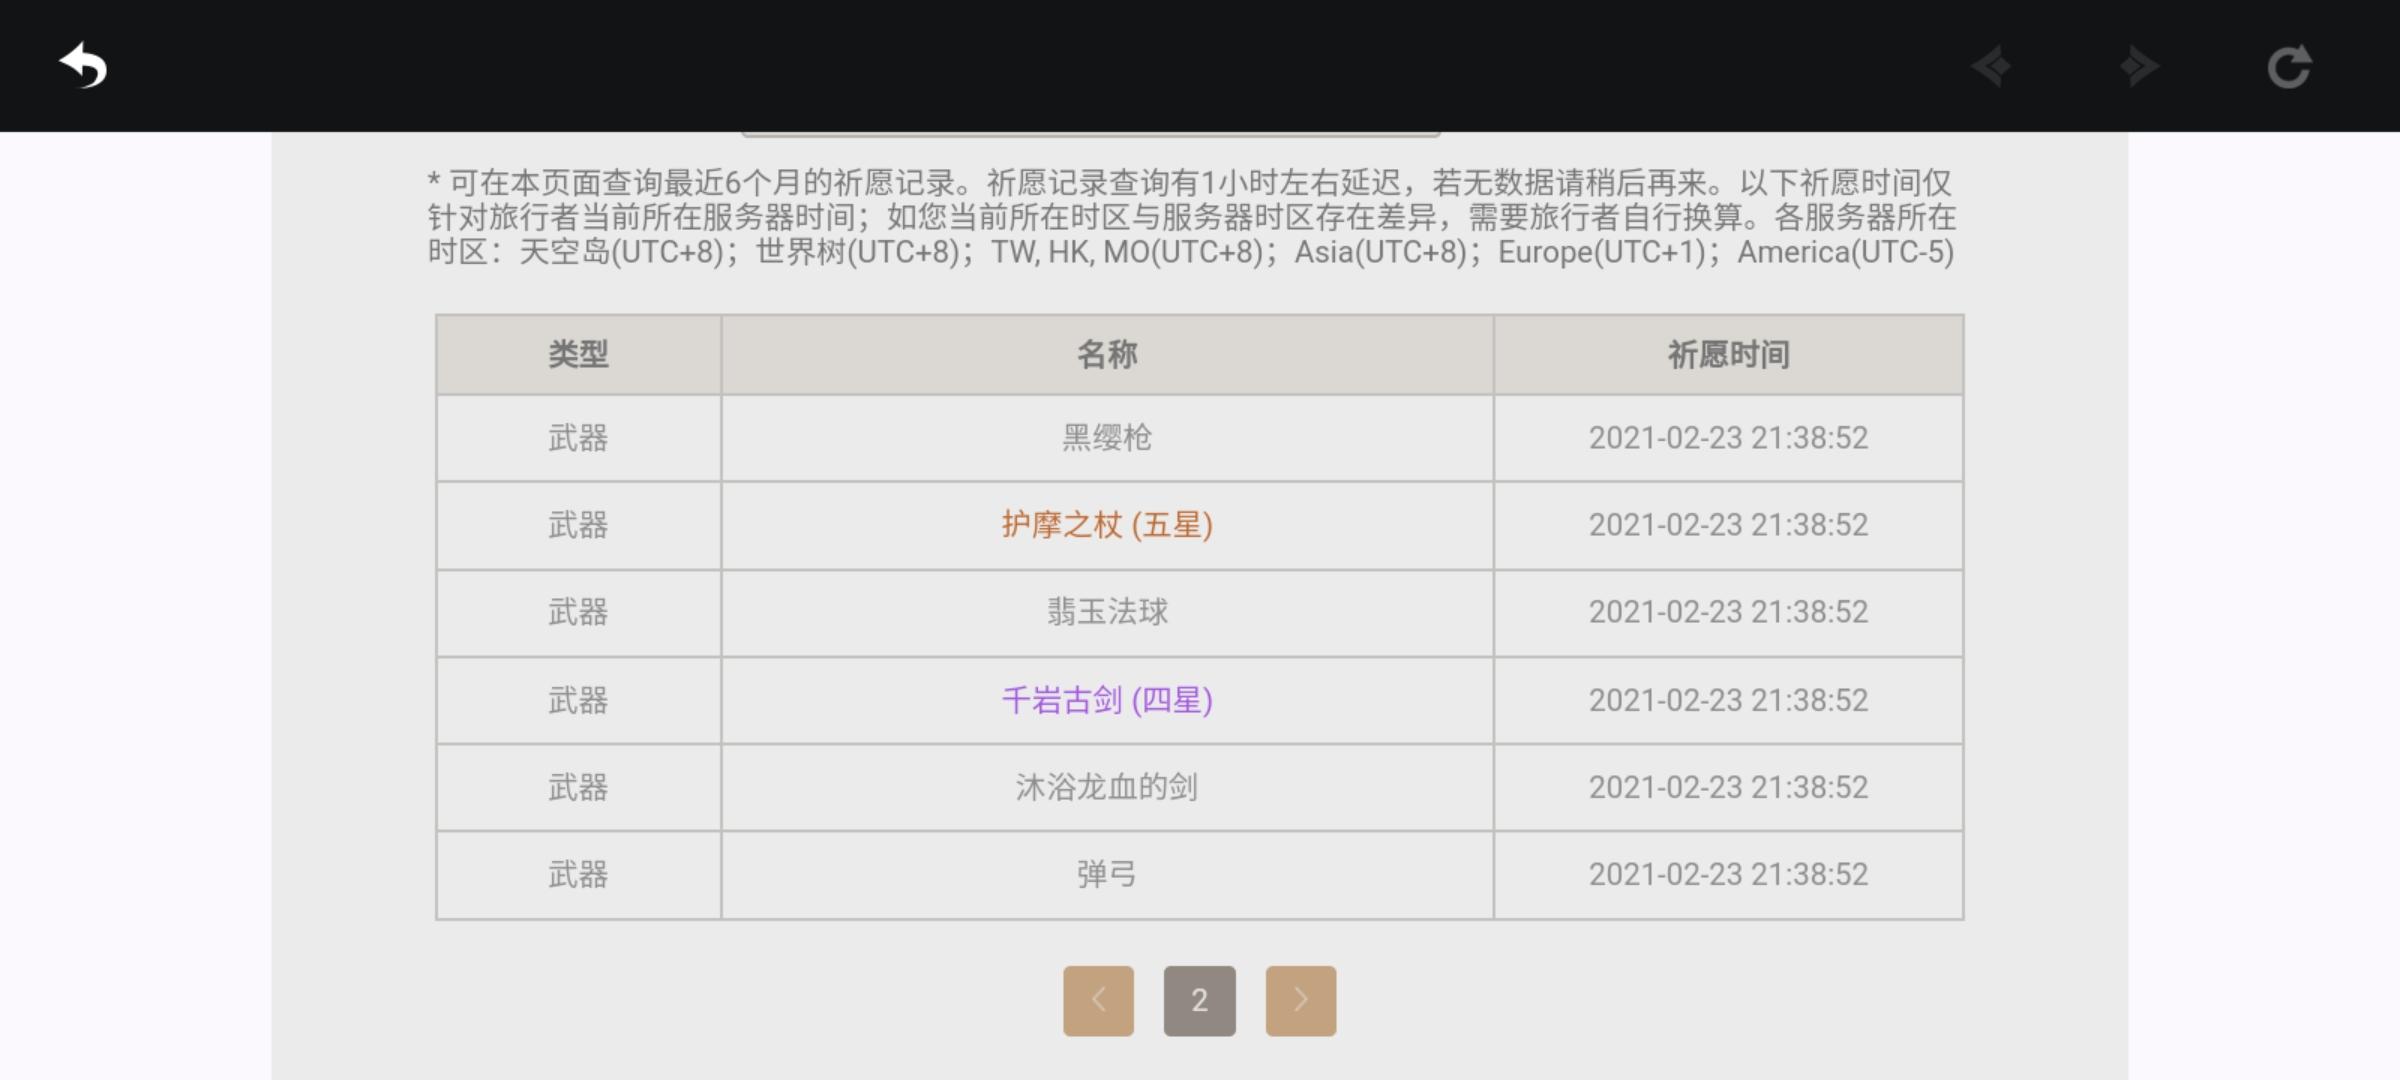Select the 祈愿时间 column header
This screenshot has height=1080, width=2400.
[1728, 354]
